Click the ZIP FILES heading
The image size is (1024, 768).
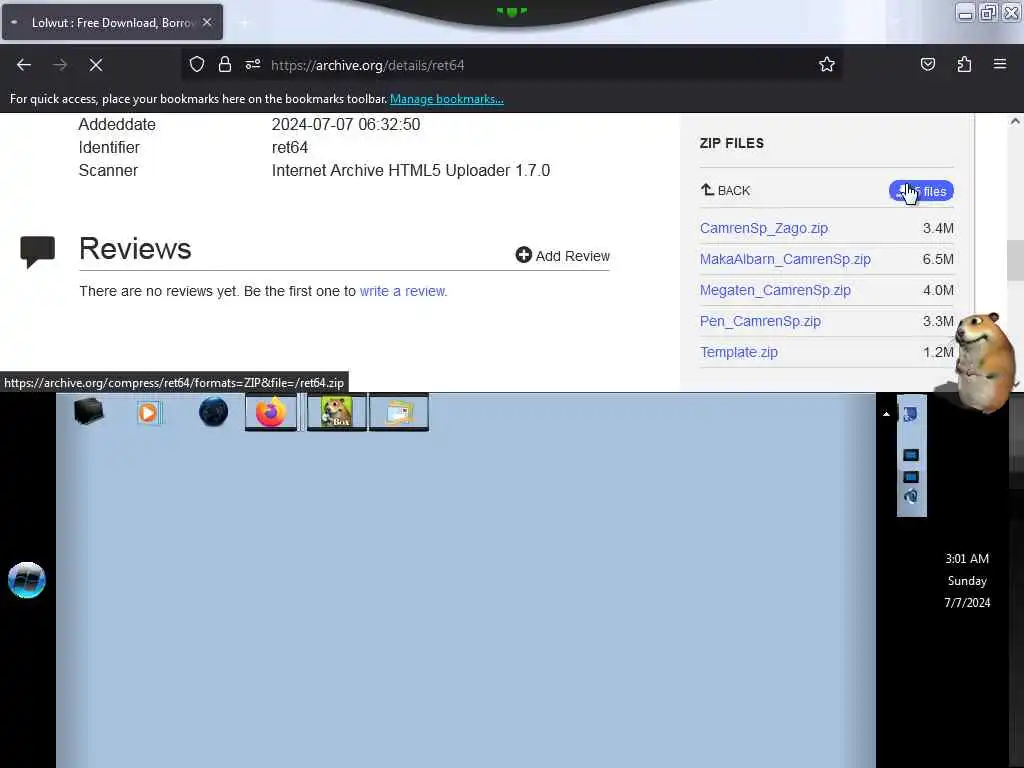(731, 143)
